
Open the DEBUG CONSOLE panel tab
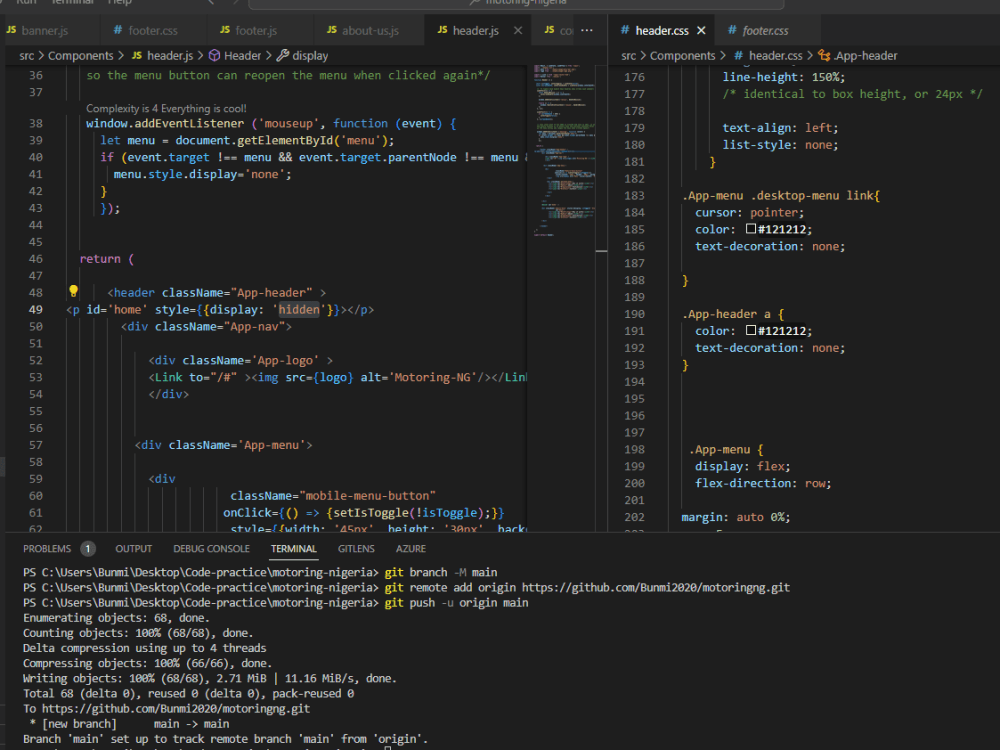[x=211, y=548]
